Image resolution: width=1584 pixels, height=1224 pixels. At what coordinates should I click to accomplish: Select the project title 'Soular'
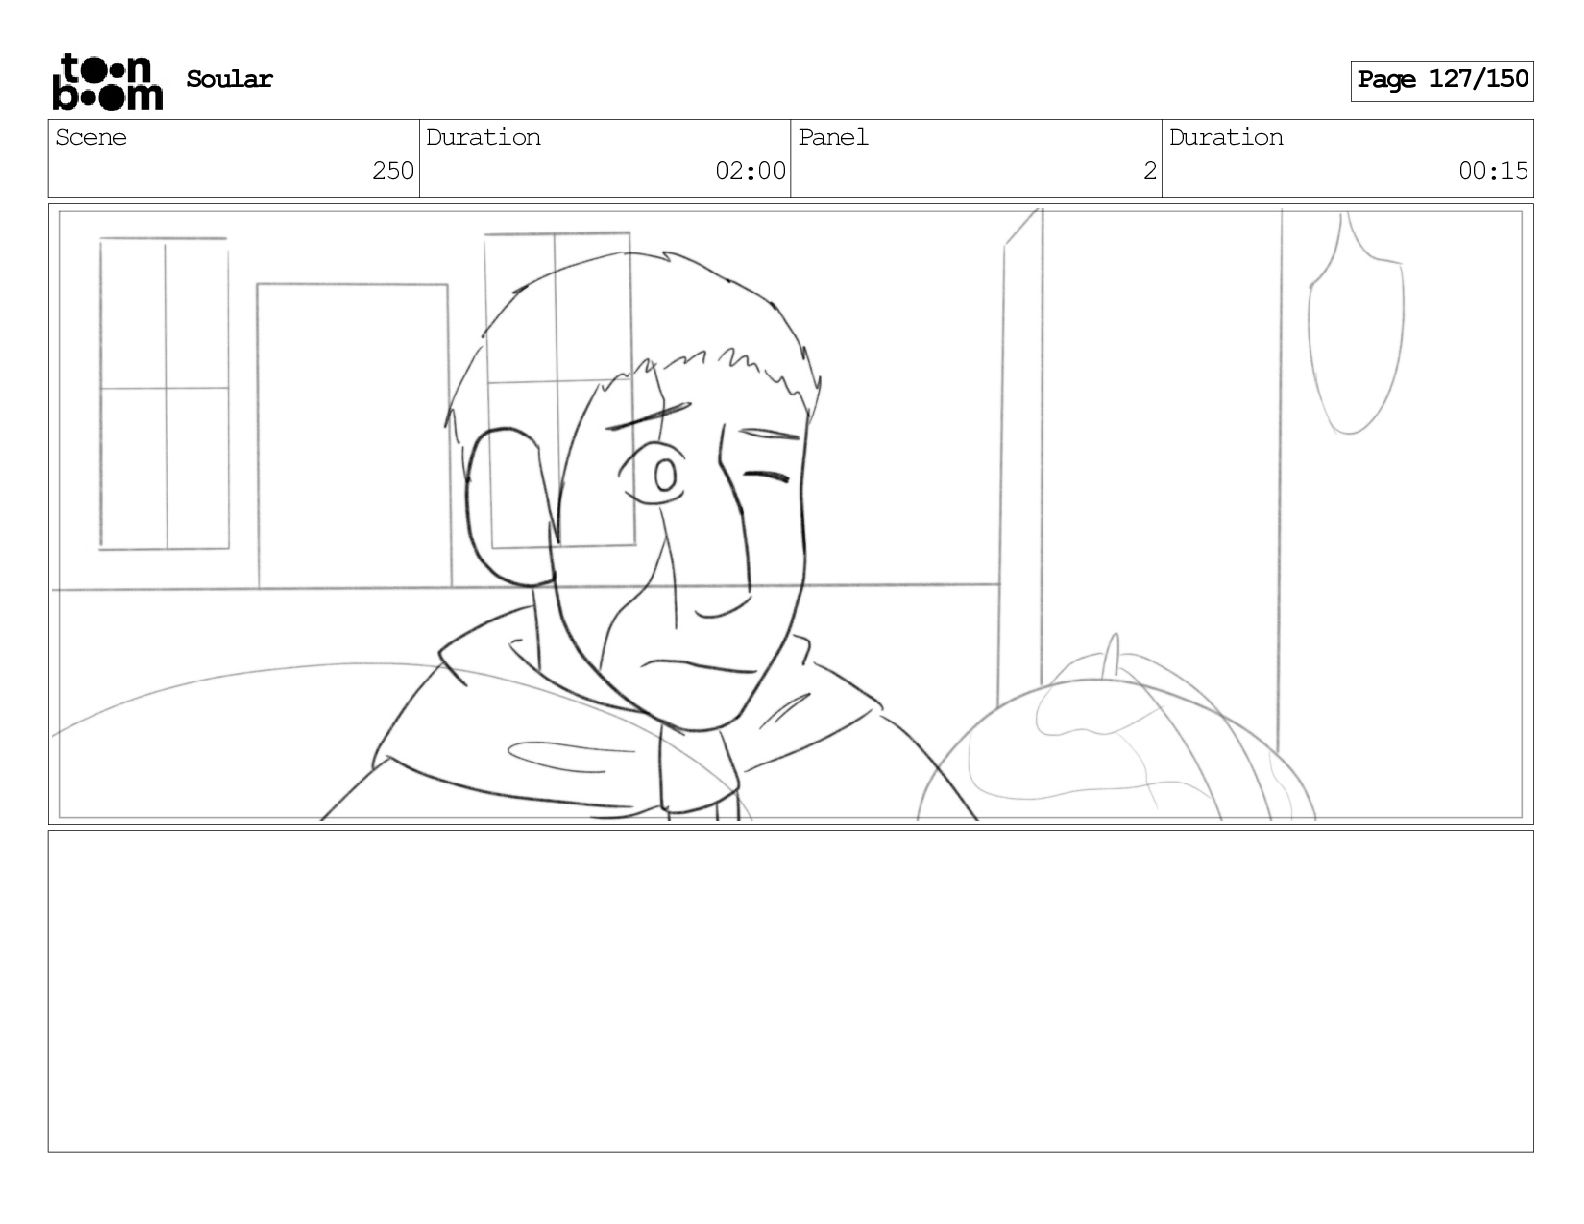point(229,79)
